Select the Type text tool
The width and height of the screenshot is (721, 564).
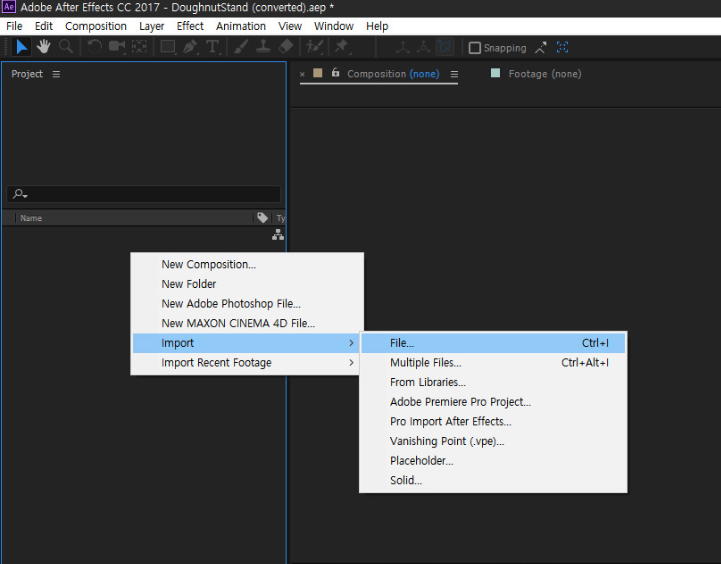[212, 47]
